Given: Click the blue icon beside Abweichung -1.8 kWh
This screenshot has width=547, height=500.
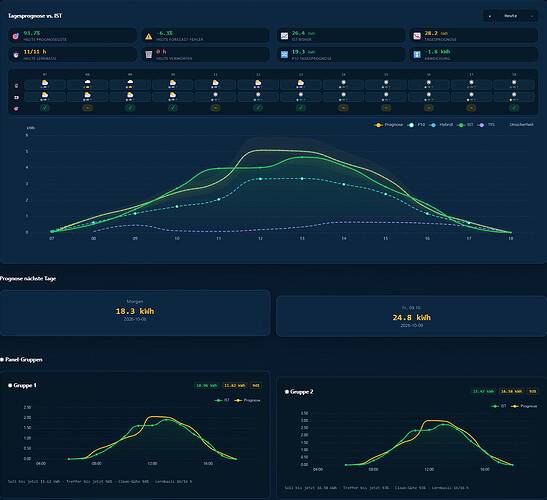Looking at the screenshot, I should [417, 55].
